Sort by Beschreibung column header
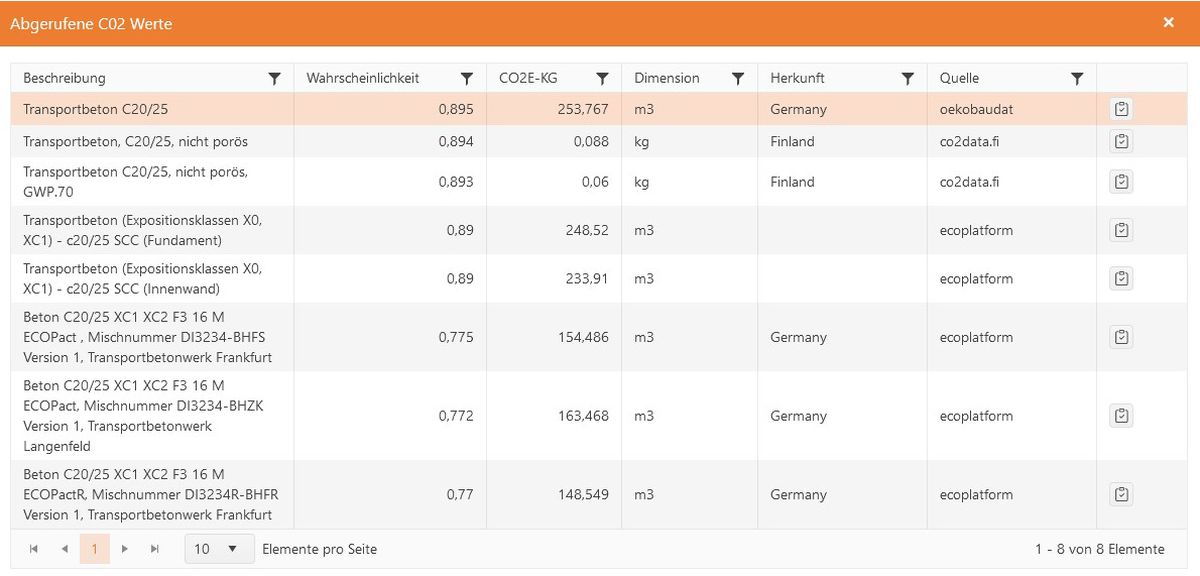Image resolution: width=1200 pixels, height=576 pixels. tap(64, 78)
